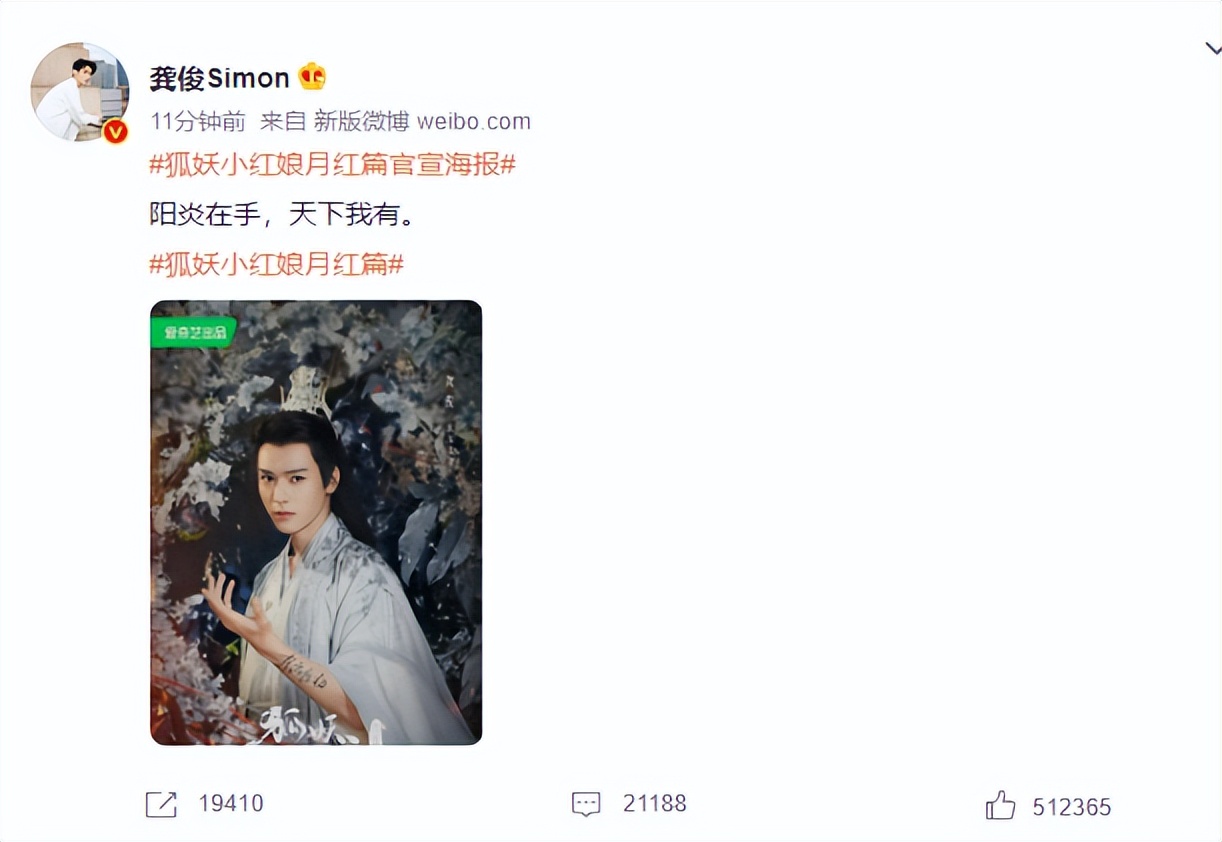The width and height of the screenshot is (1222, 842).
Task: Click the green 爱奇艺出品 badge on poster
Action: [192, 332]
